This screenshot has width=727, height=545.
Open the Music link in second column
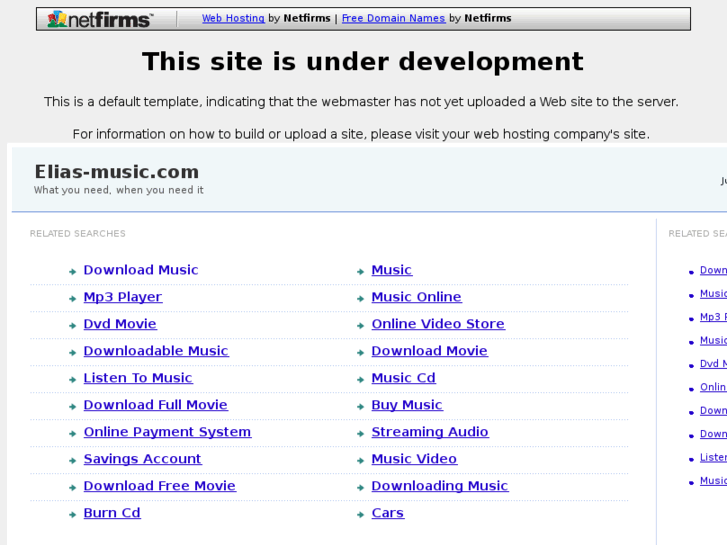click(392, 270)
